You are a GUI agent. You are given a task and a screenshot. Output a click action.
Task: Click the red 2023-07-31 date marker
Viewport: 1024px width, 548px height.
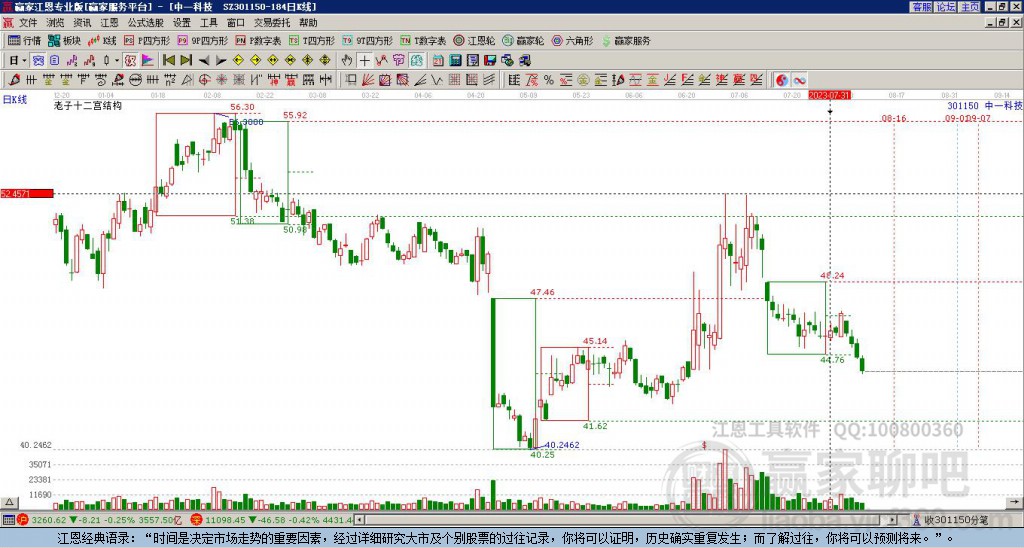coord(829,95)
